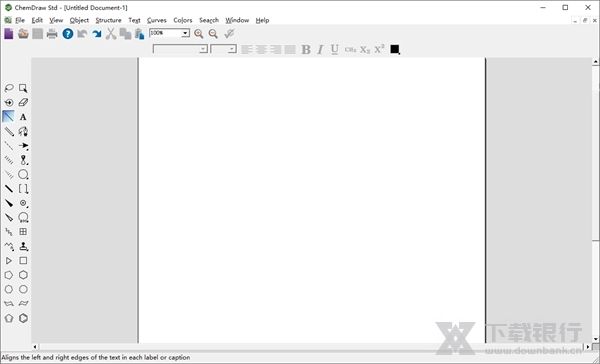600x364 pixels.
Task: Open the Window menu
Action: coord(237,20)
